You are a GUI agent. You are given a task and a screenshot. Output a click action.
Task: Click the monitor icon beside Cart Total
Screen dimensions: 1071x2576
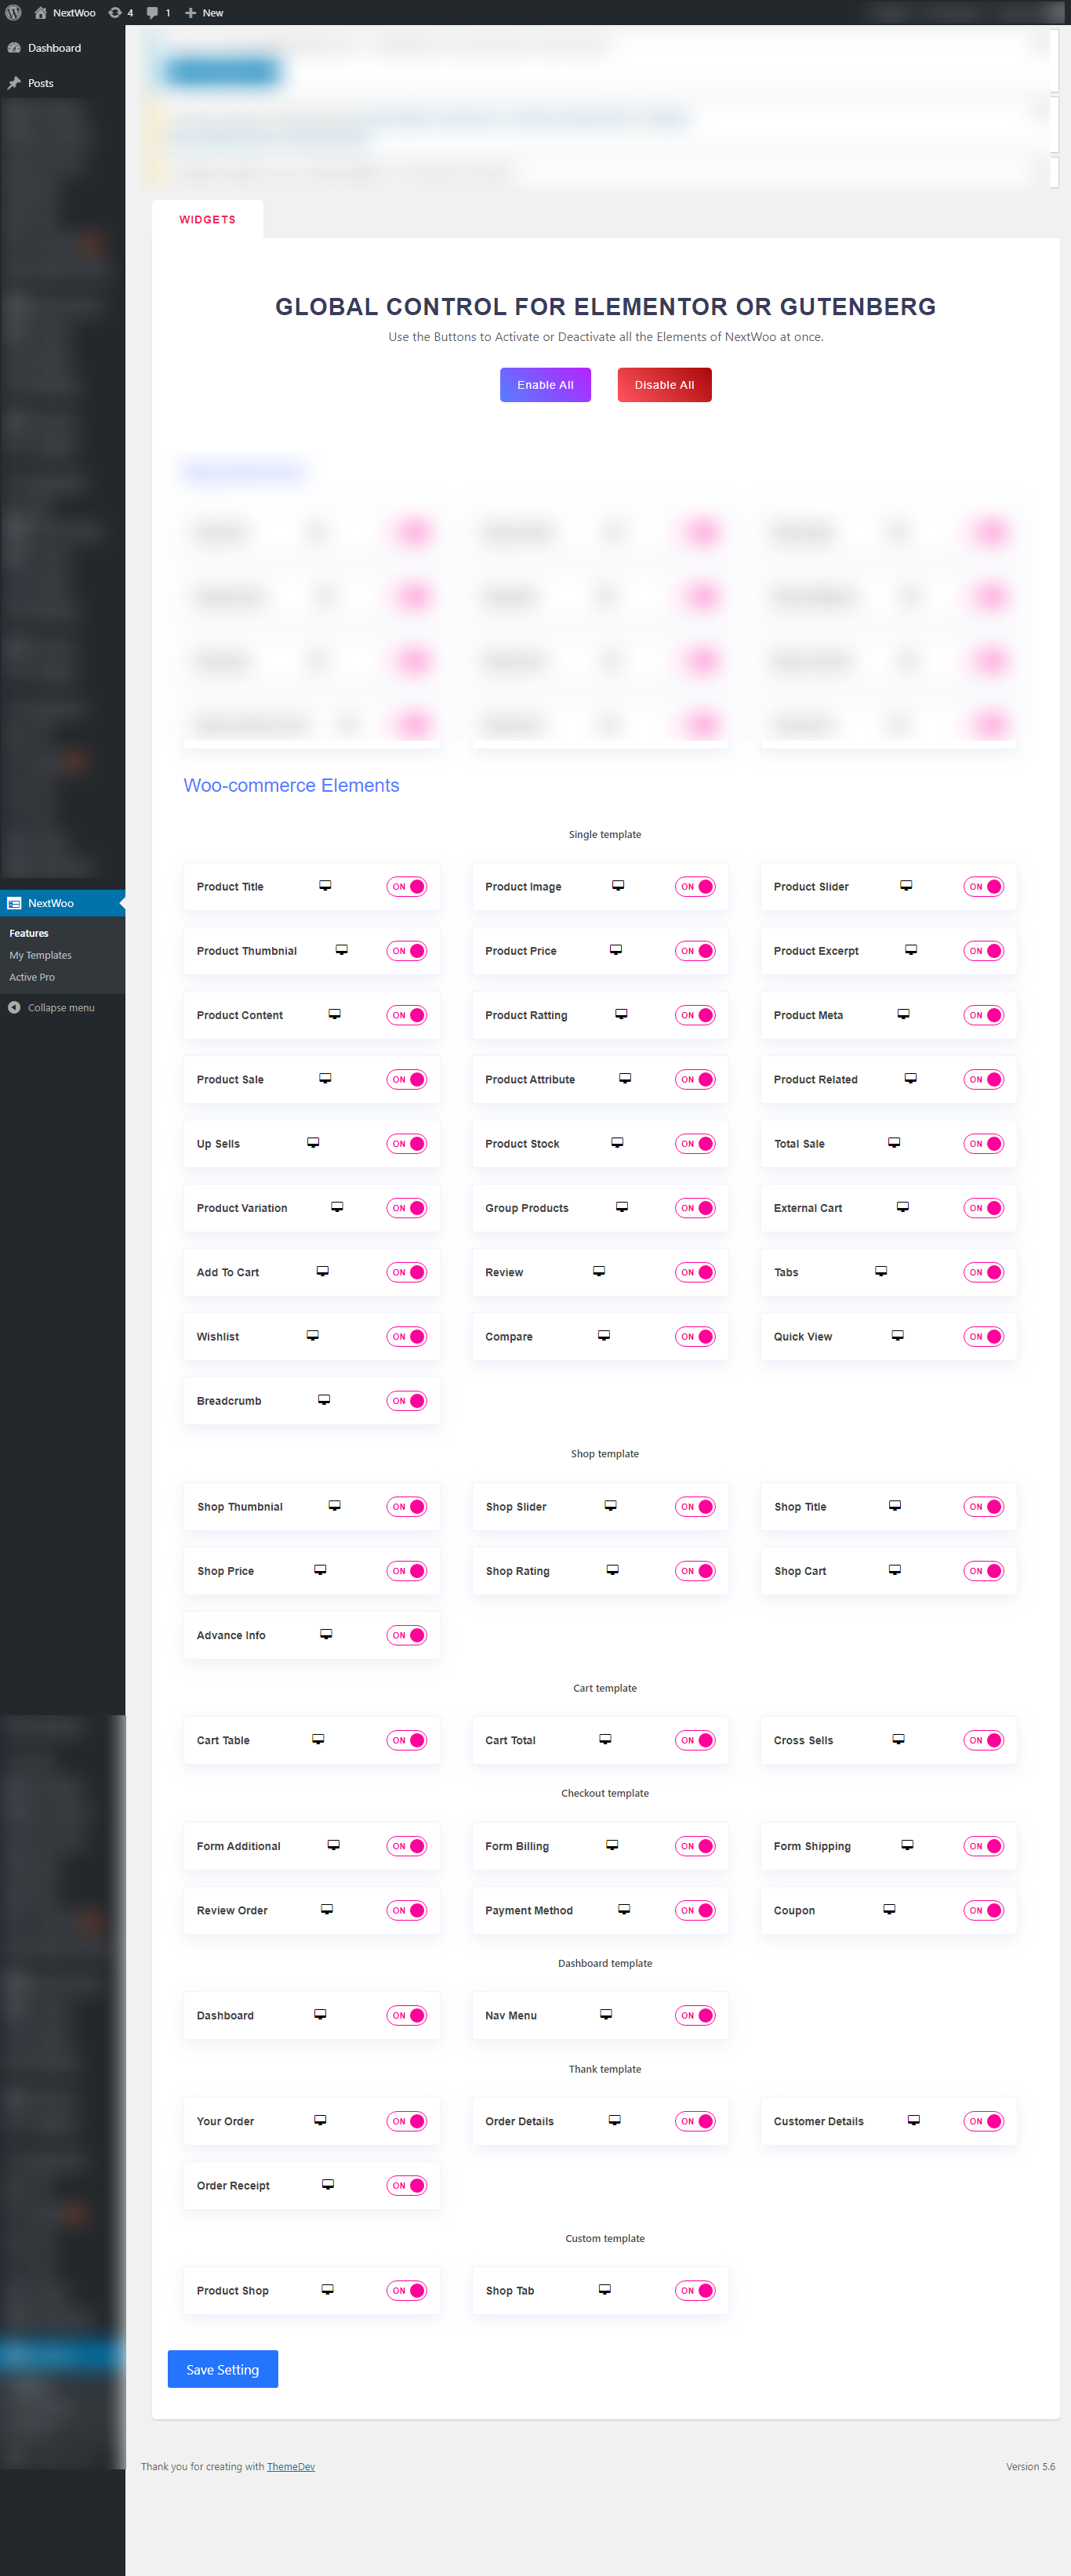[x=605, y=1740]
